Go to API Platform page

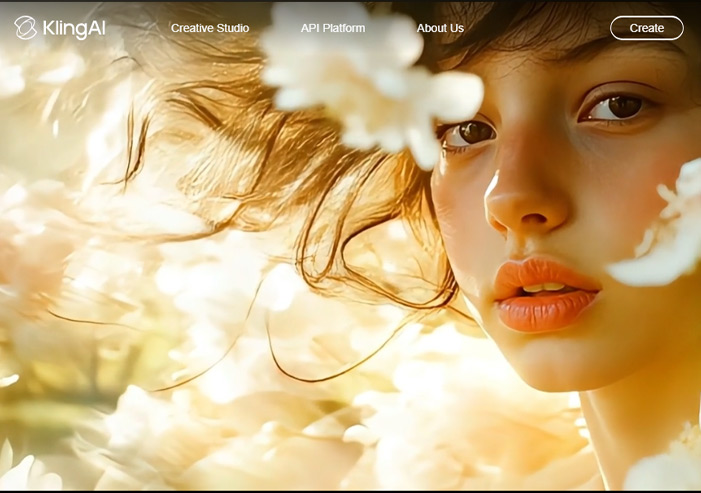[x=333, y=28]
